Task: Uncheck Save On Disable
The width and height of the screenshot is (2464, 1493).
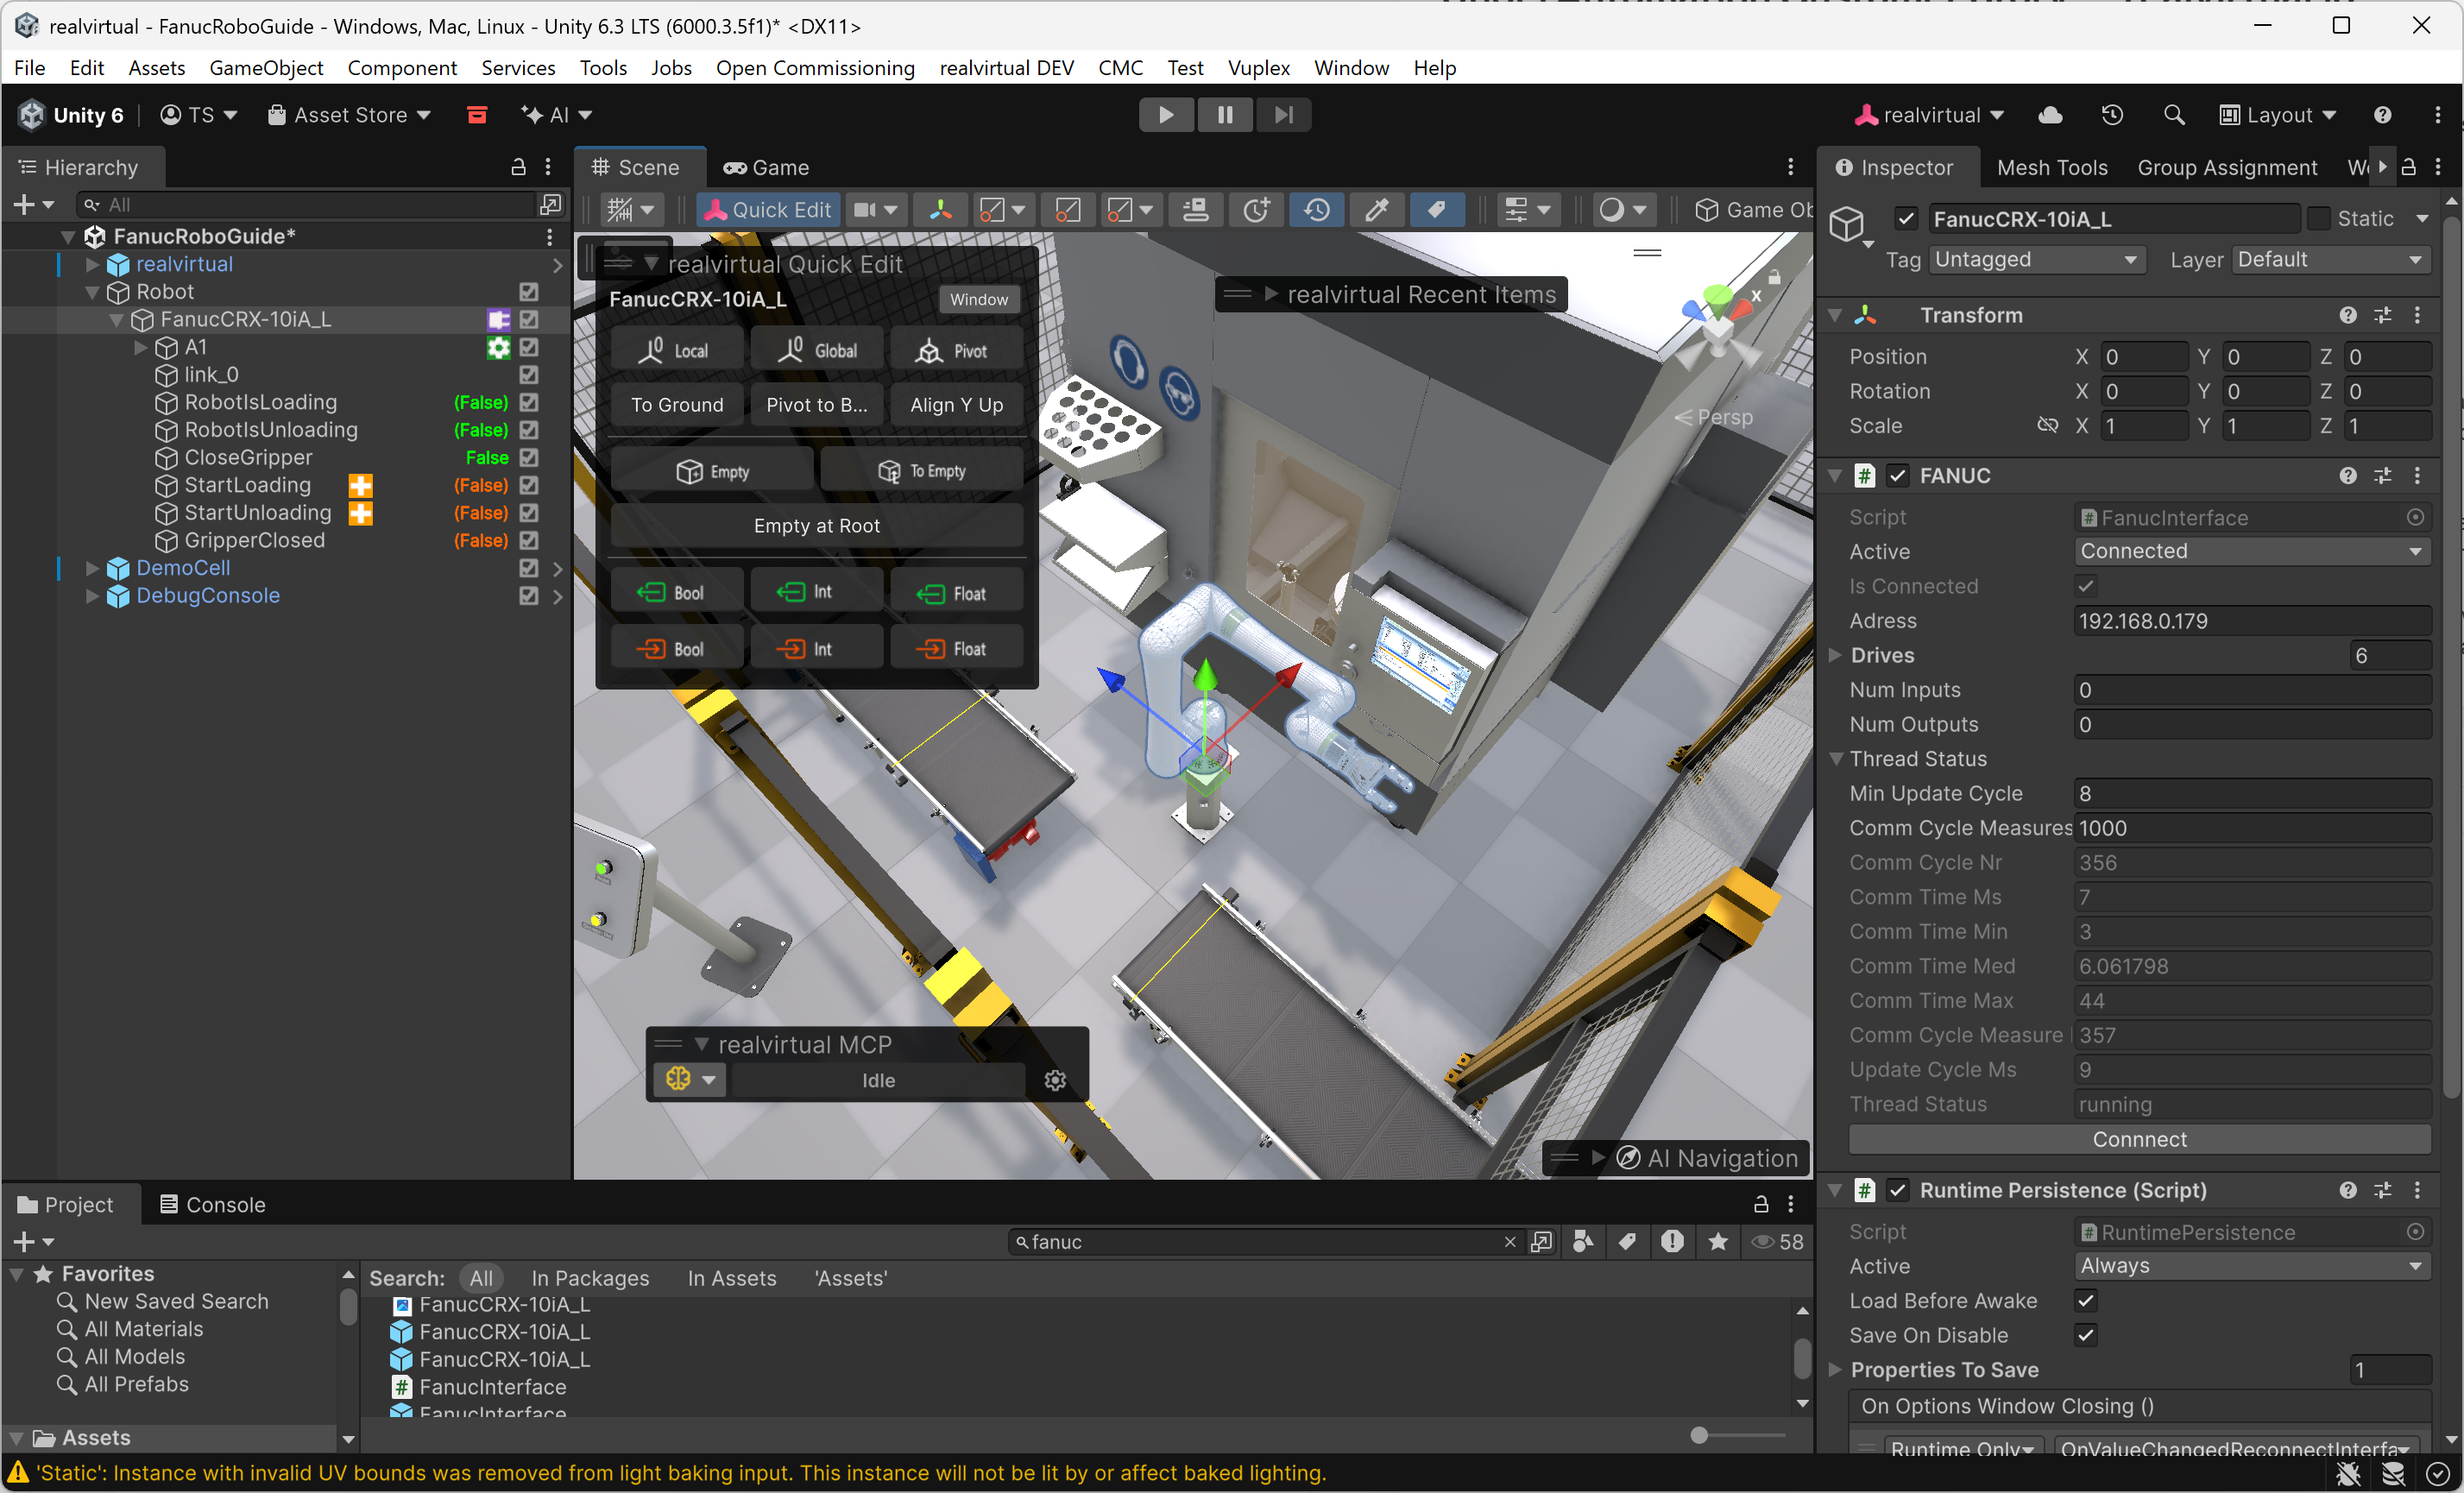Action: tap(2085, 1335)
